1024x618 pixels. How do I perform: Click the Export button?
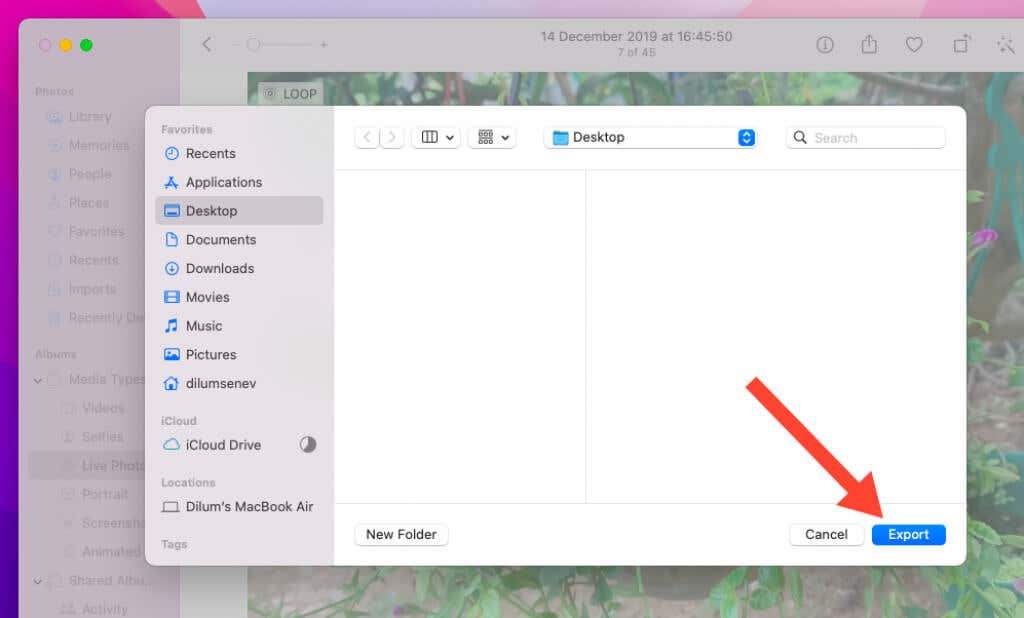point(908,534)
